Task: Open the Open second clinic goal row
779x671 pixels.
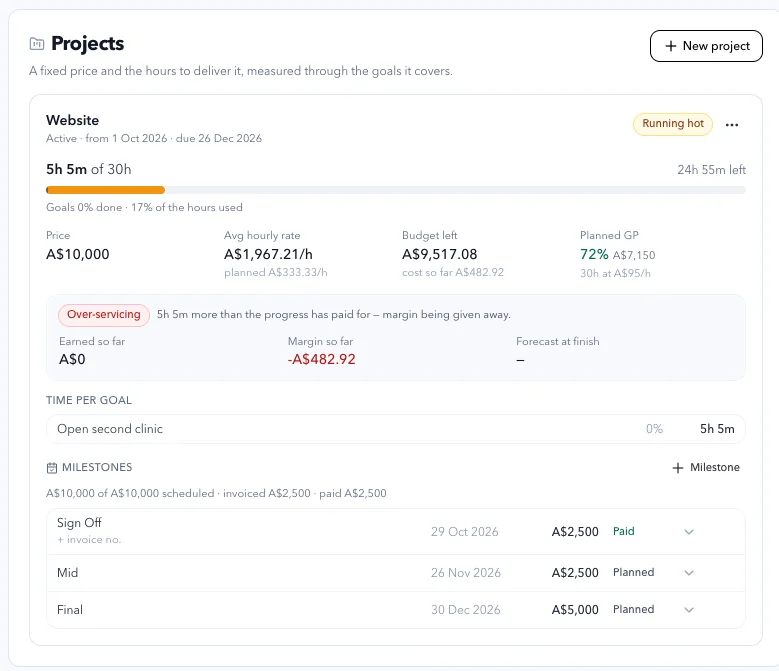Action: tap(395, 429)
